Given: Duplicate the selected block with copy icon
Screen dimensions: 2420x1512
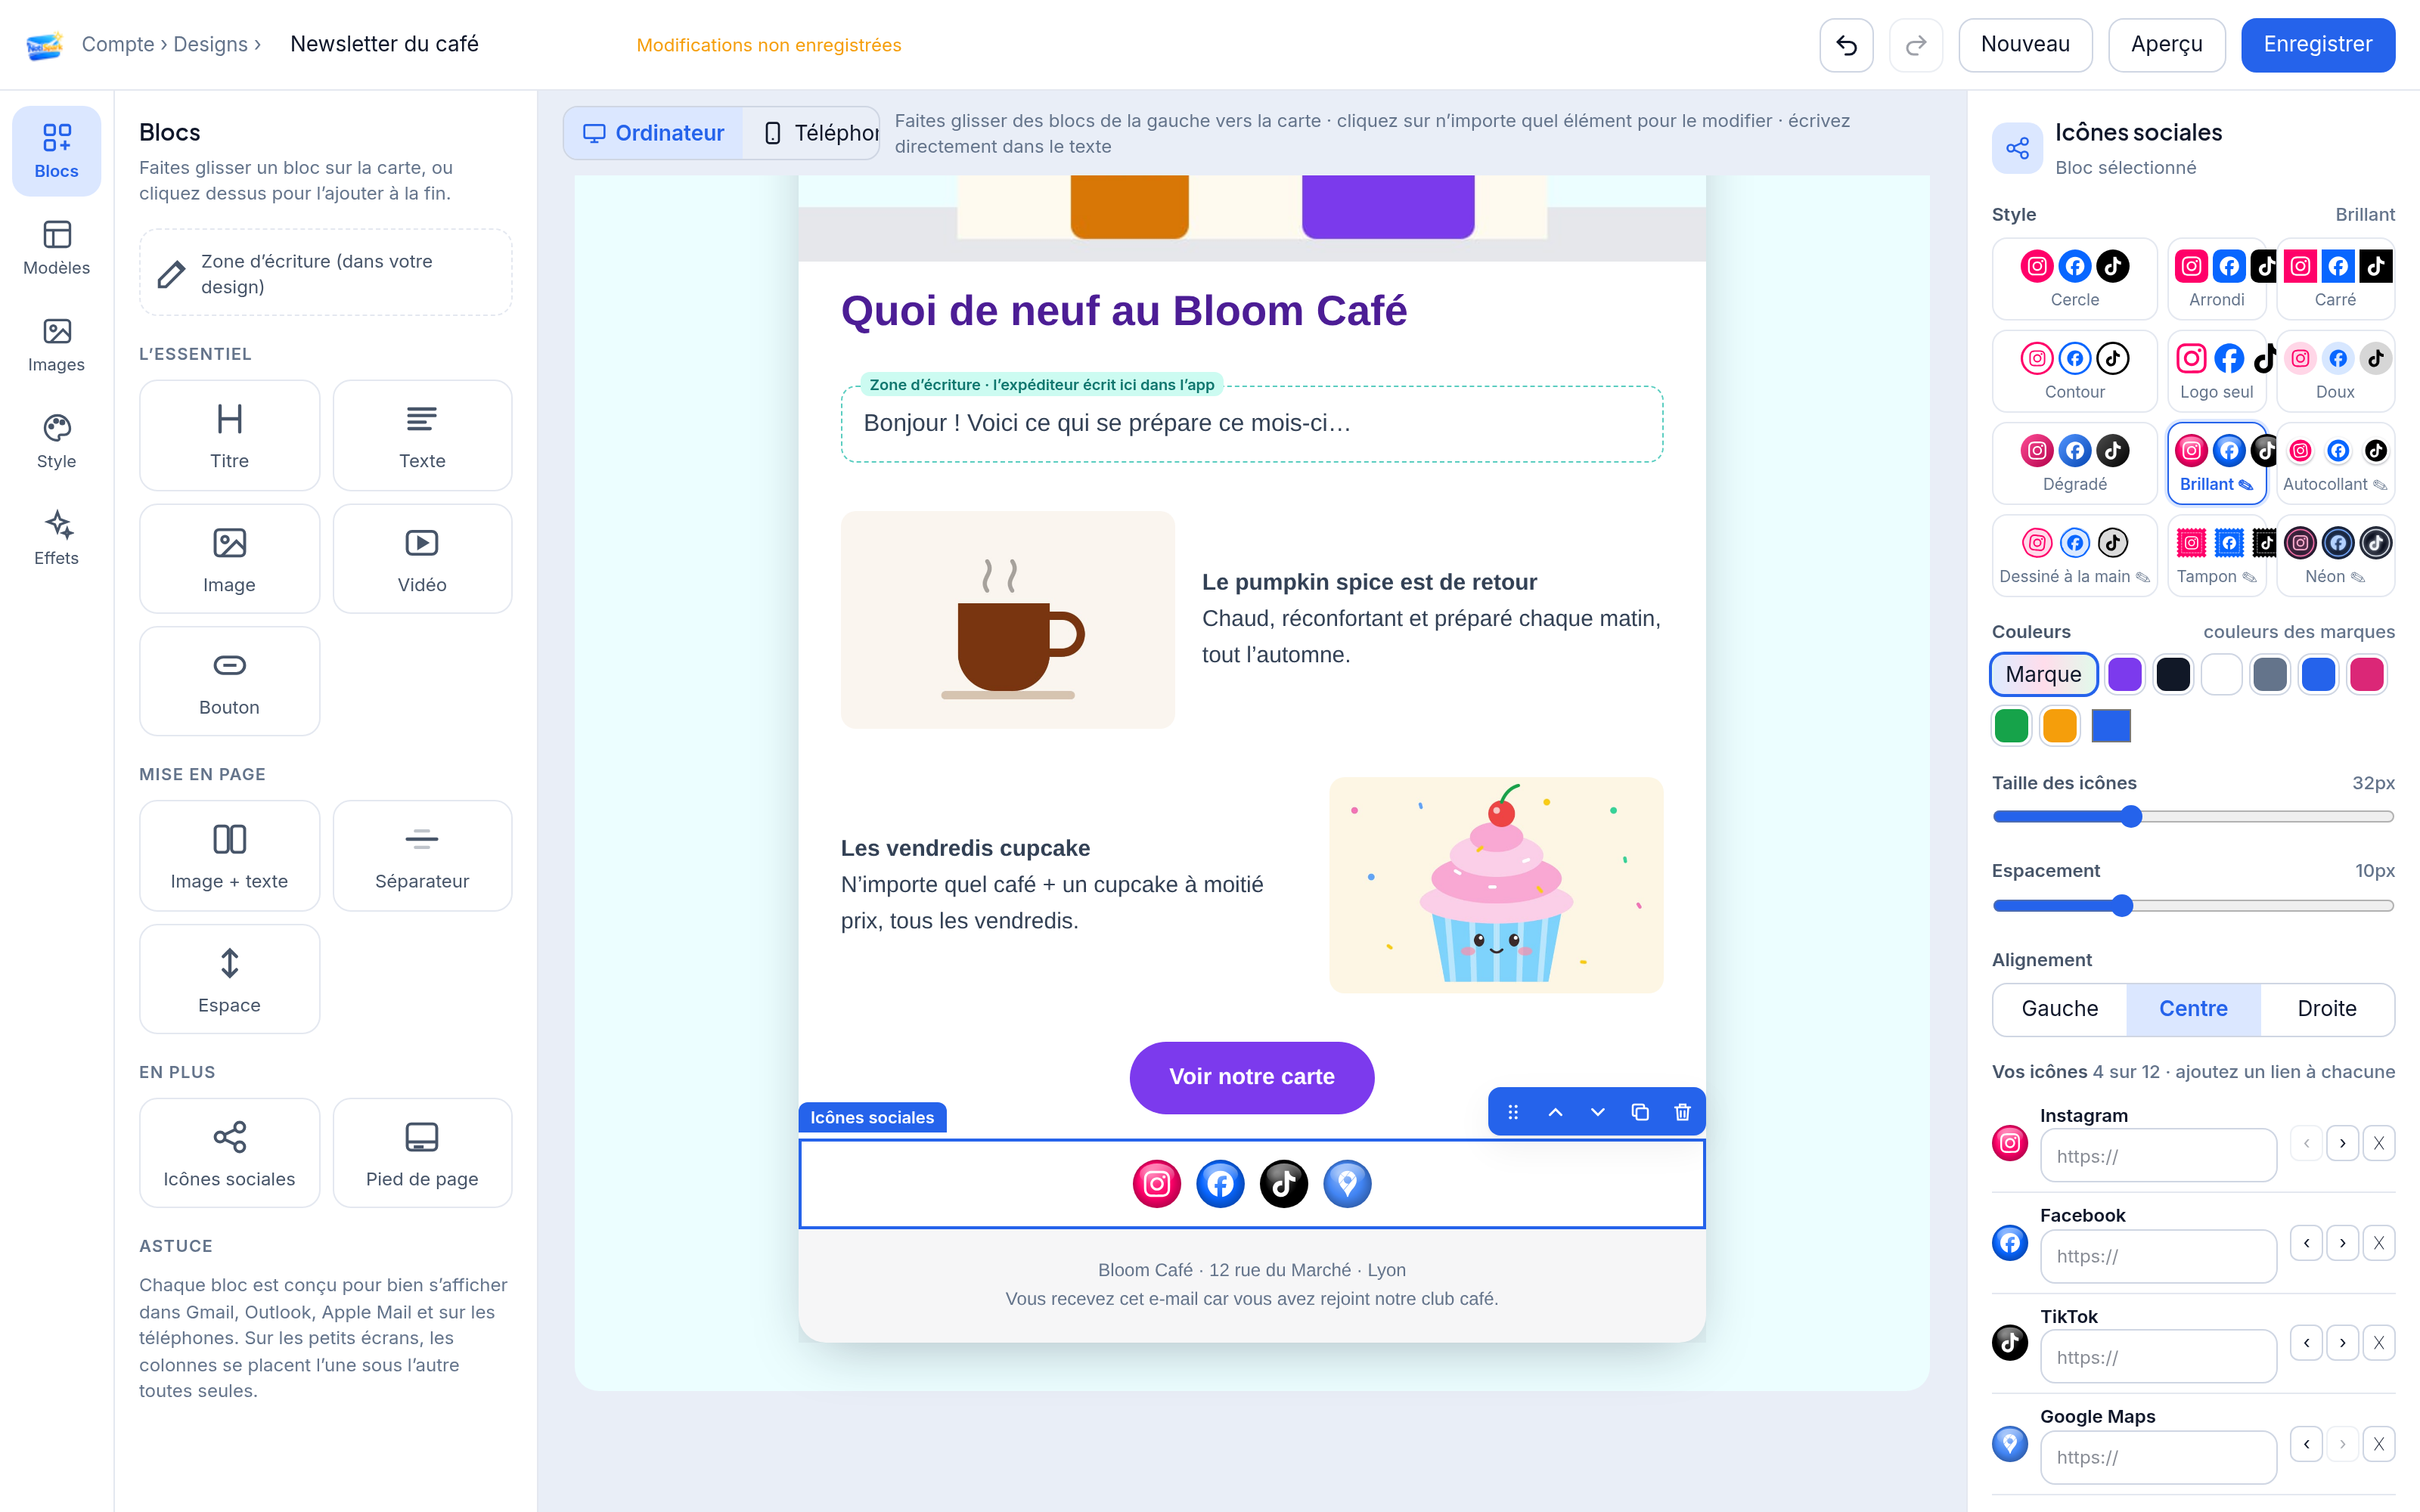Looking at the screenshot, I should tap(1640, 1112).
